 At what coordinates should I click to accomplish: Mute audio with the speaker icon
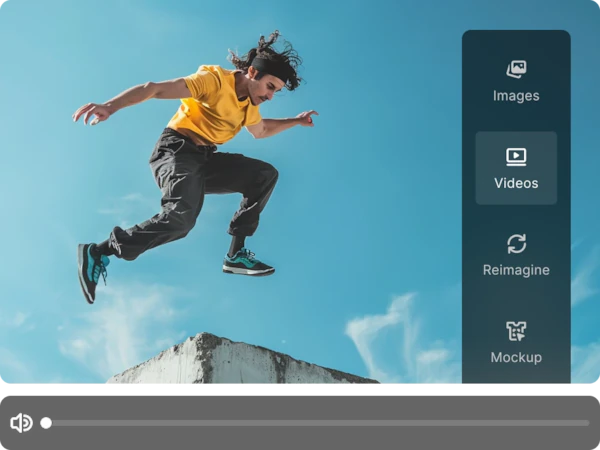pyautogui.click(x=21, y=423)
